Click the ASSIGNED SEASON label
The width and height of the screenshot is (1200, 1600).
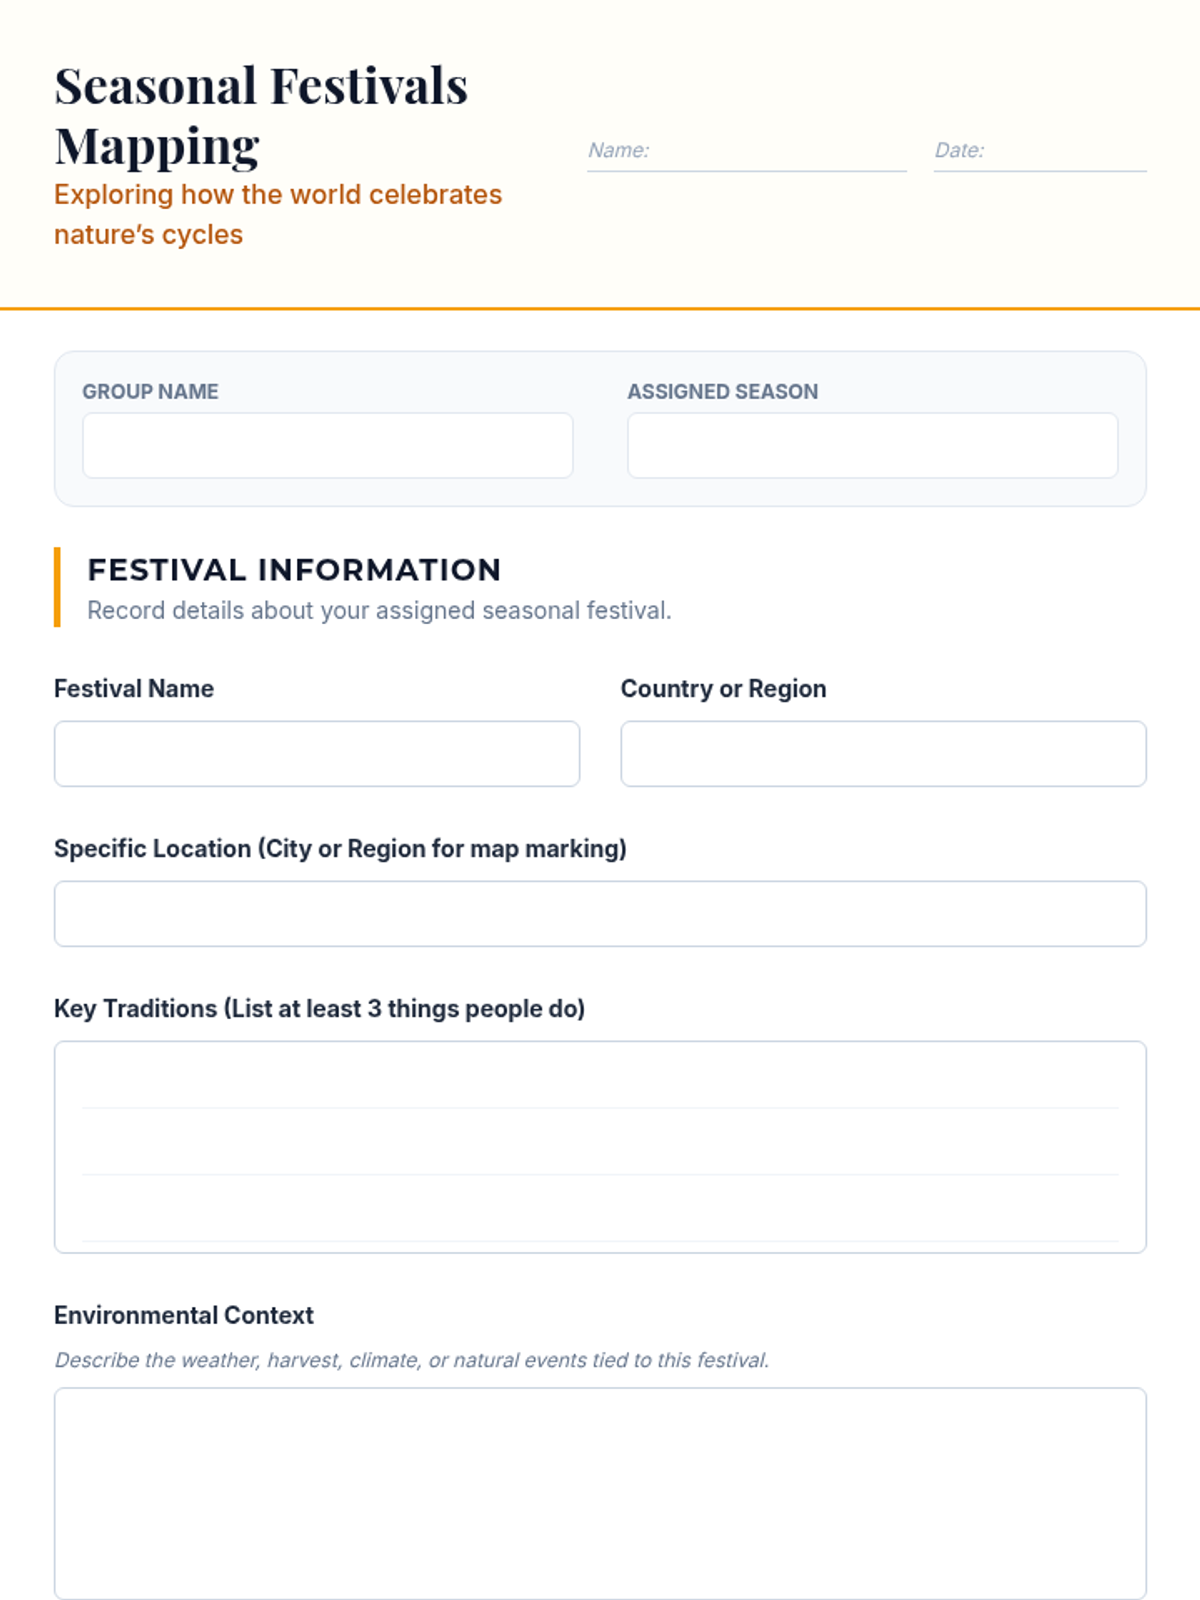722,391
